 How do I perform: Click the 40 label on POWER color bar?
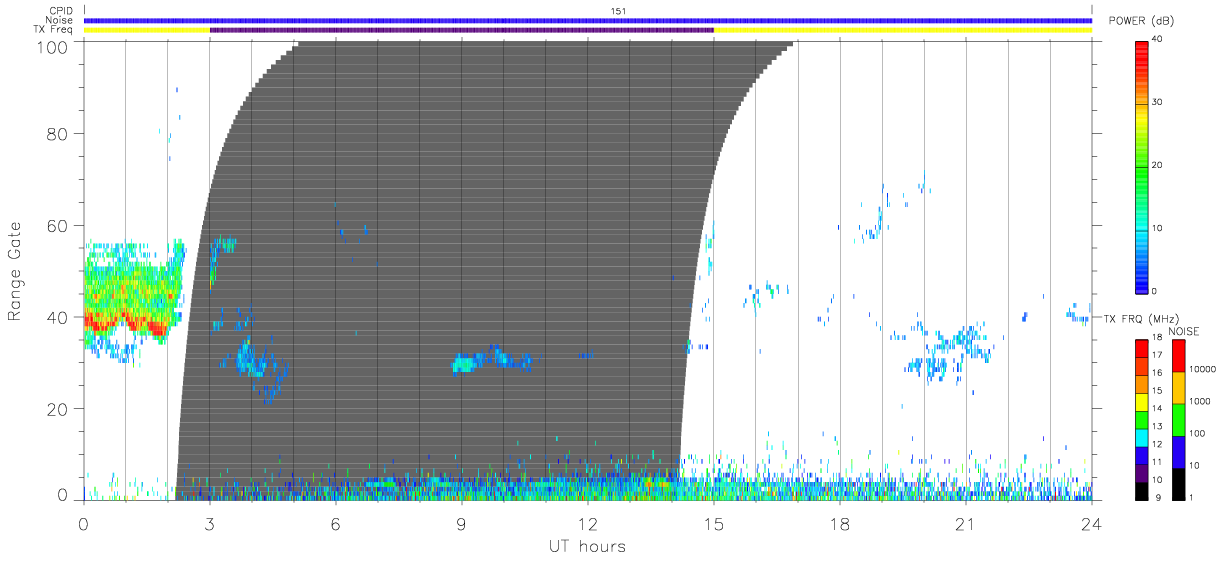(x=1158, y=39)
